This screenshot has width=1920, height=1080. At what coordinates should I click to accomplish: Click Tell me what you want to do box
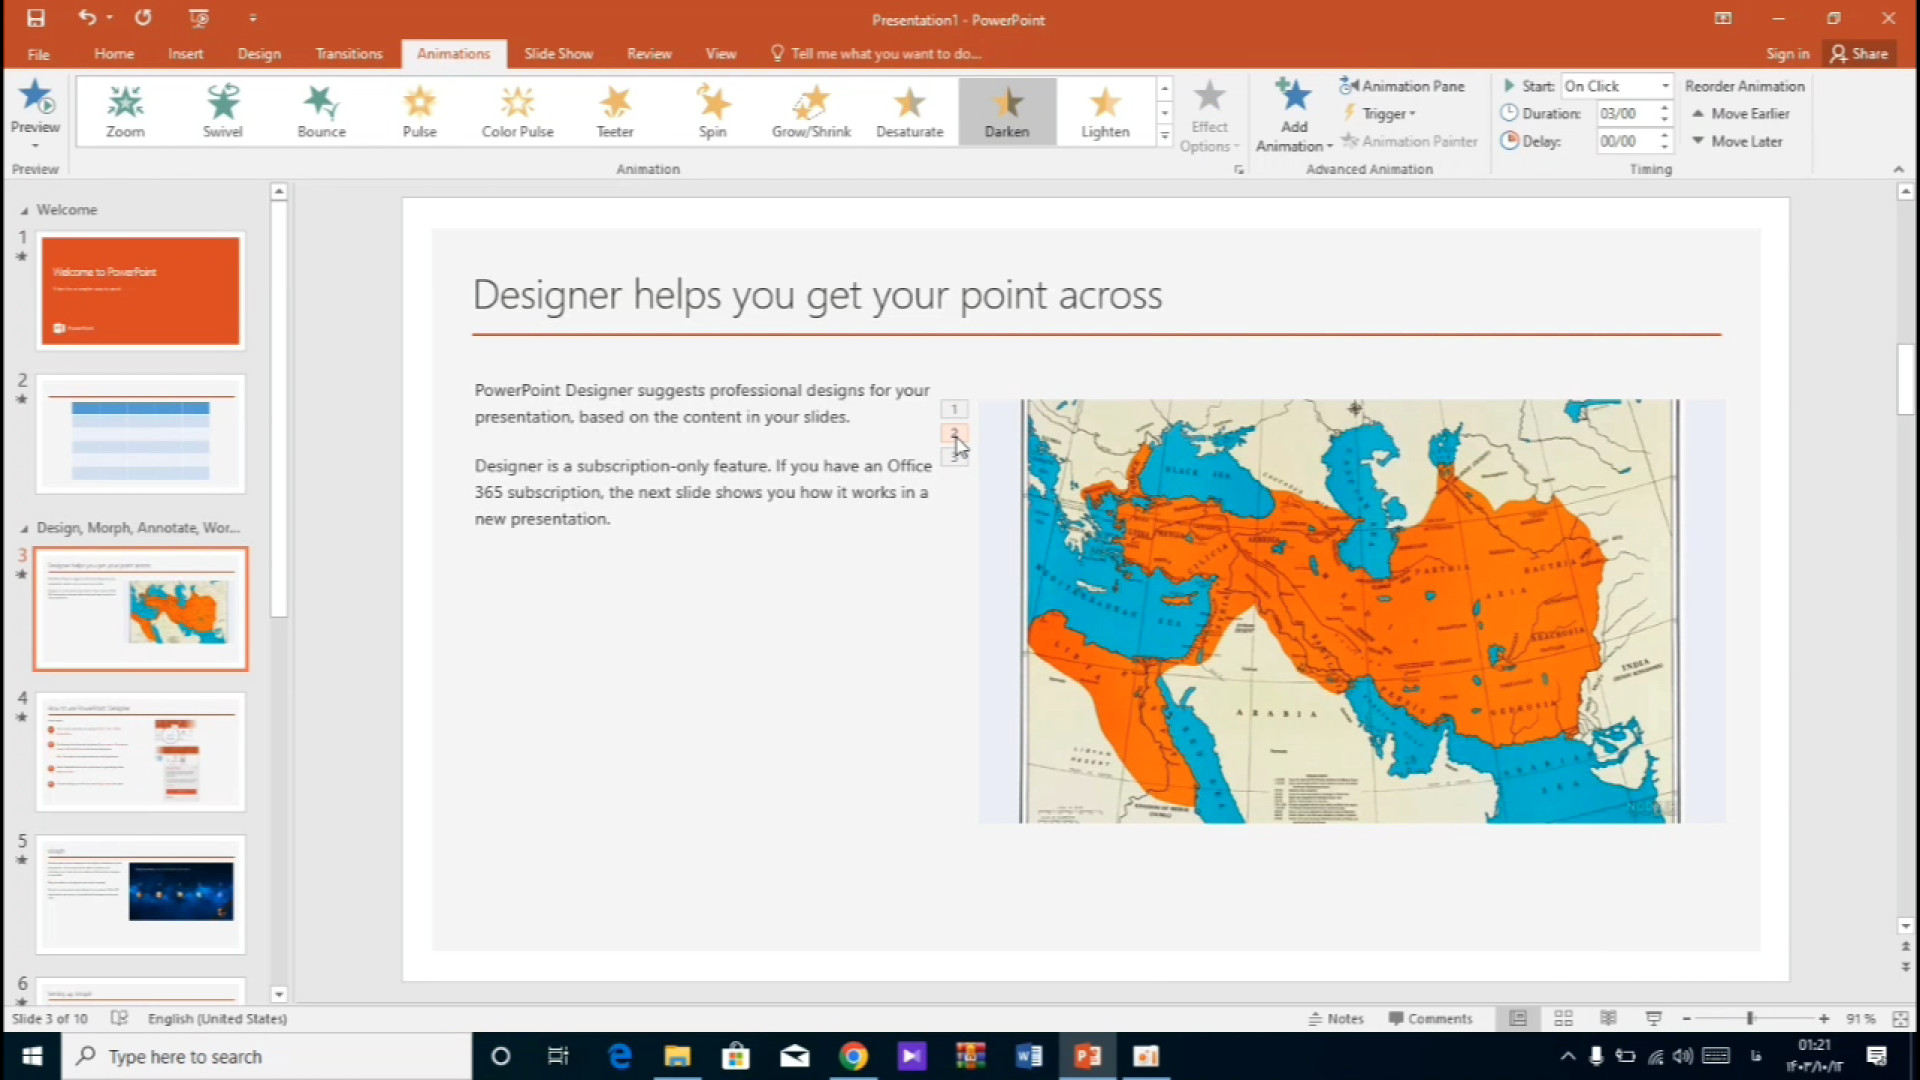point(877,54)
